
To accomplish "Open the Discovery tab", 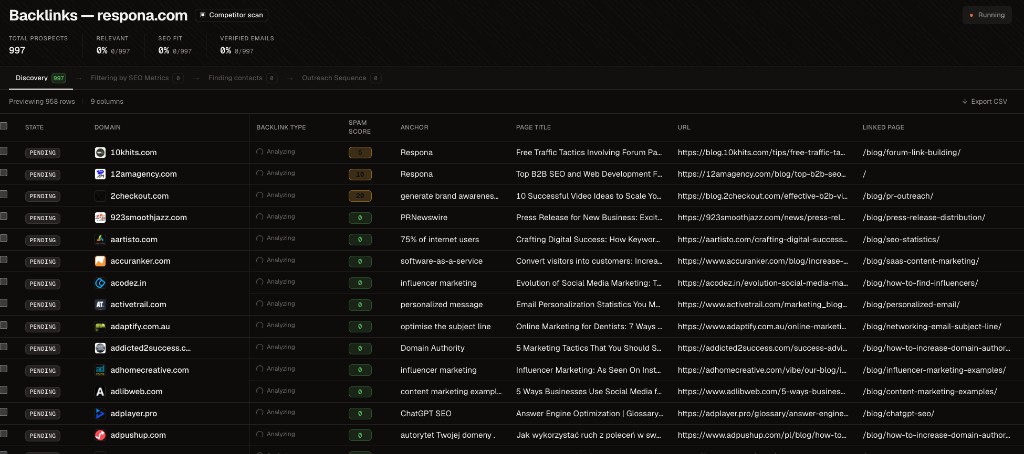I will tap(40, 78).
